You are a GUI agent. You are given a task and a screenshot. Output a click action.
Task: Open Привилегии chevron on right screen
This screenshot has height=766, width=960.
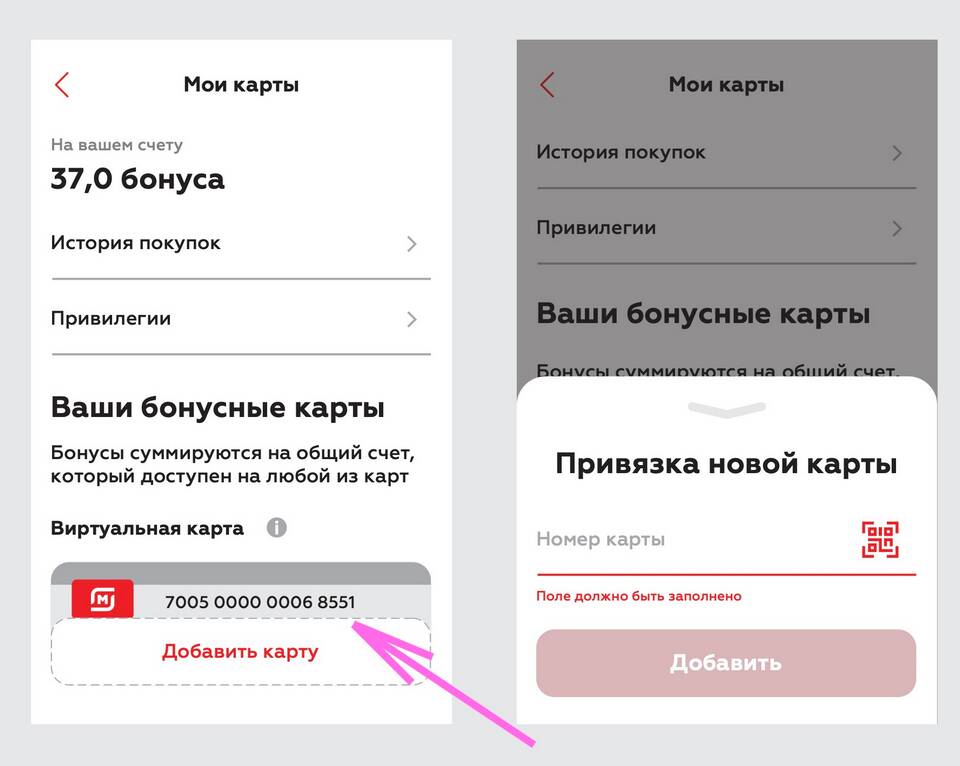point(897,228)
